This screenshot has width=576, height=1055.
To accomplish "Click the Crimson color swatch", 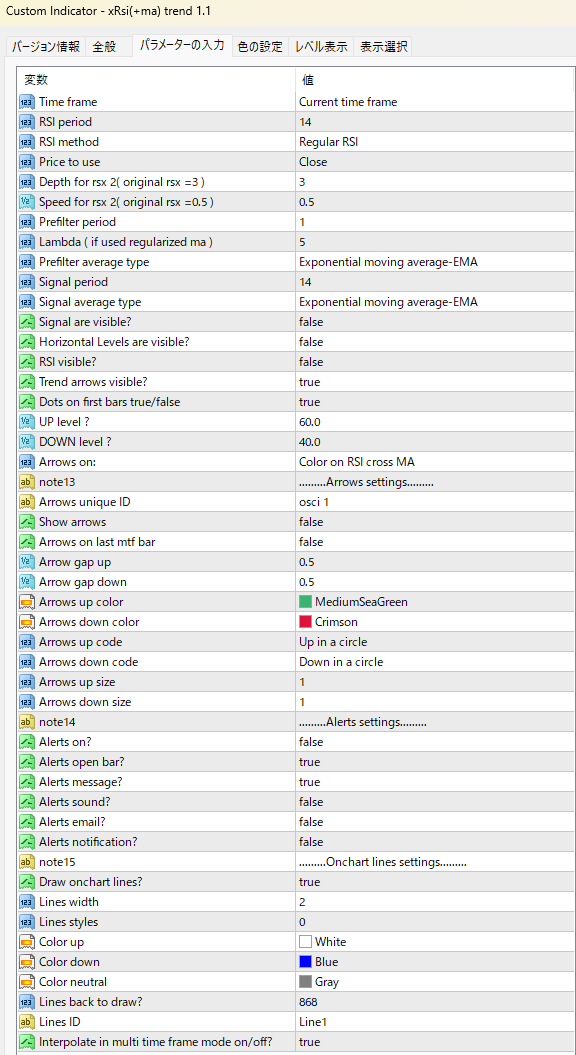I will click(305, 622).
